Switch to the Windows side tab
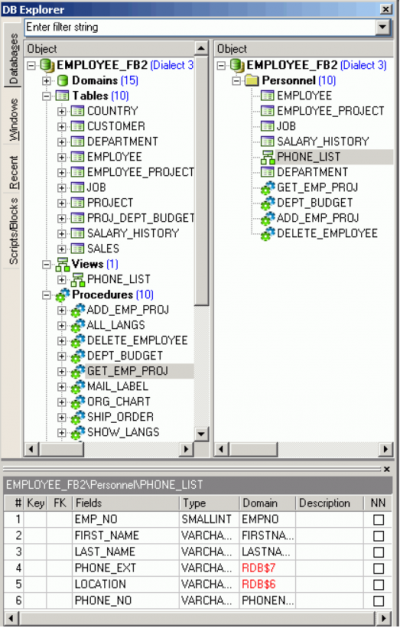 click(x=13, y=119)
